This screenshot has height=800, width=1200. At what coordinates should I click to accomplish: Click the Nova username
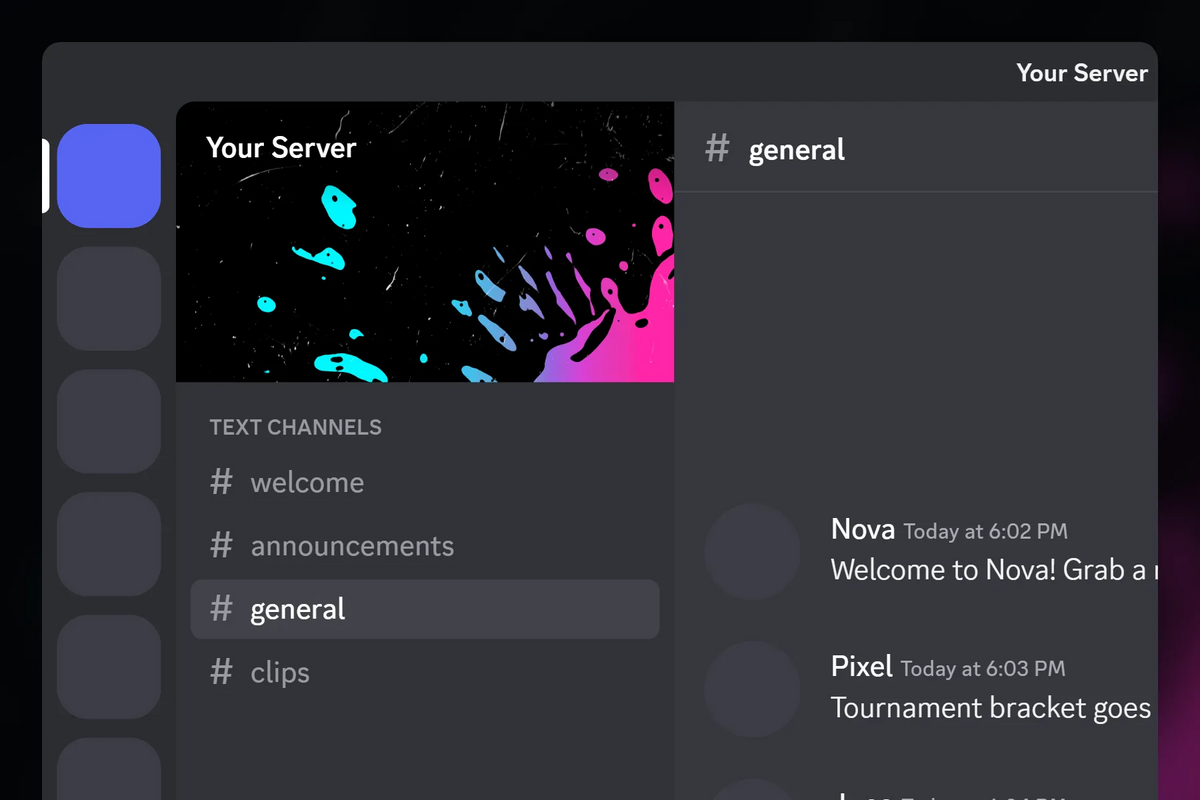[863, 529]
